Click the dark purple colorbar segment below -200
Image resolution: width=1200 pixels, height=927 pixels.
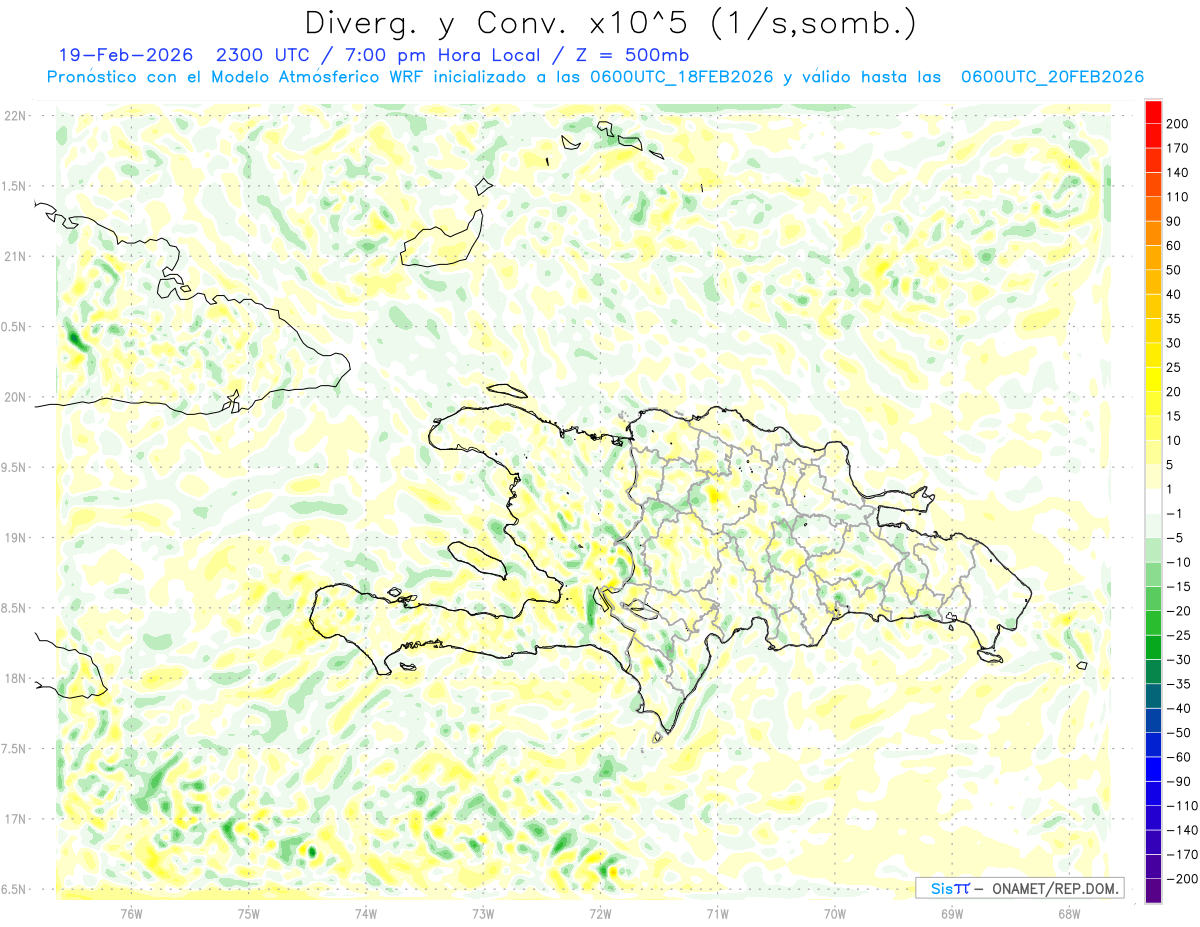tap(1154, 891)
